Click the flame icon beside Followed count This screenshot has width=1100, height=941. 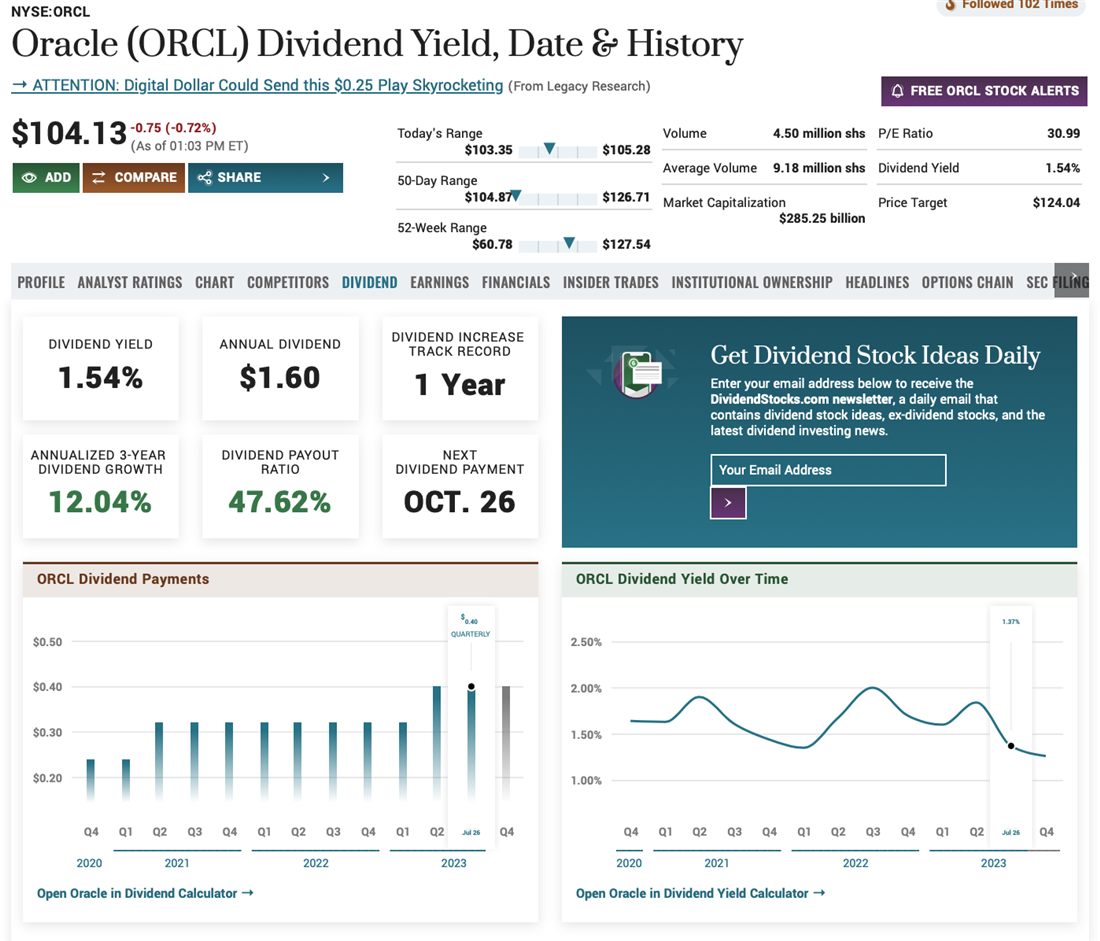coord(949,5)
